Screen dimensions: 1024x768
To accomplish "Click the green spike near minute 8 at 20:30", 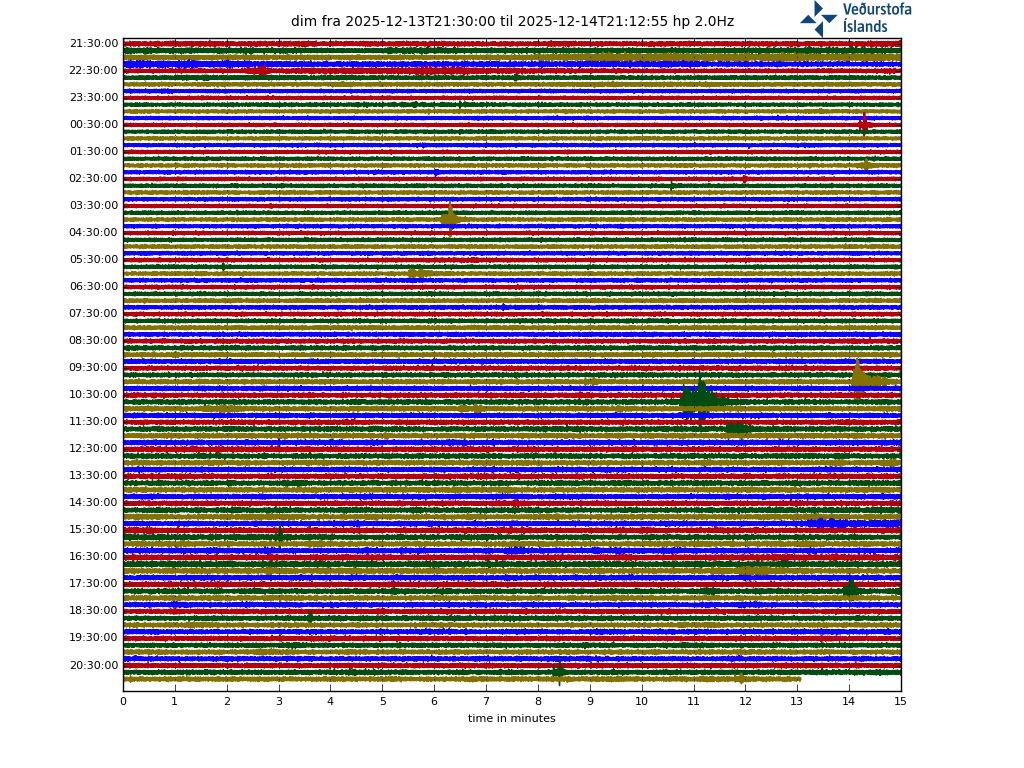I will click(559, 670).
